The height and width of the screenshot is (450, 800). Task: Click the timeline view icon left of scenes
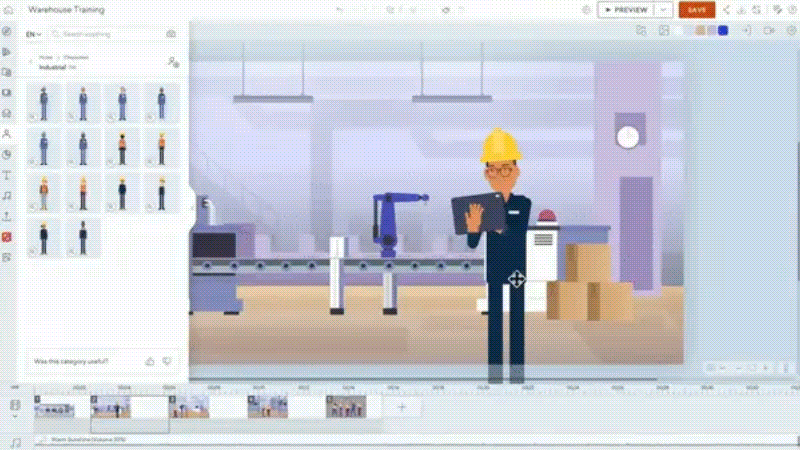click(15, 405)
